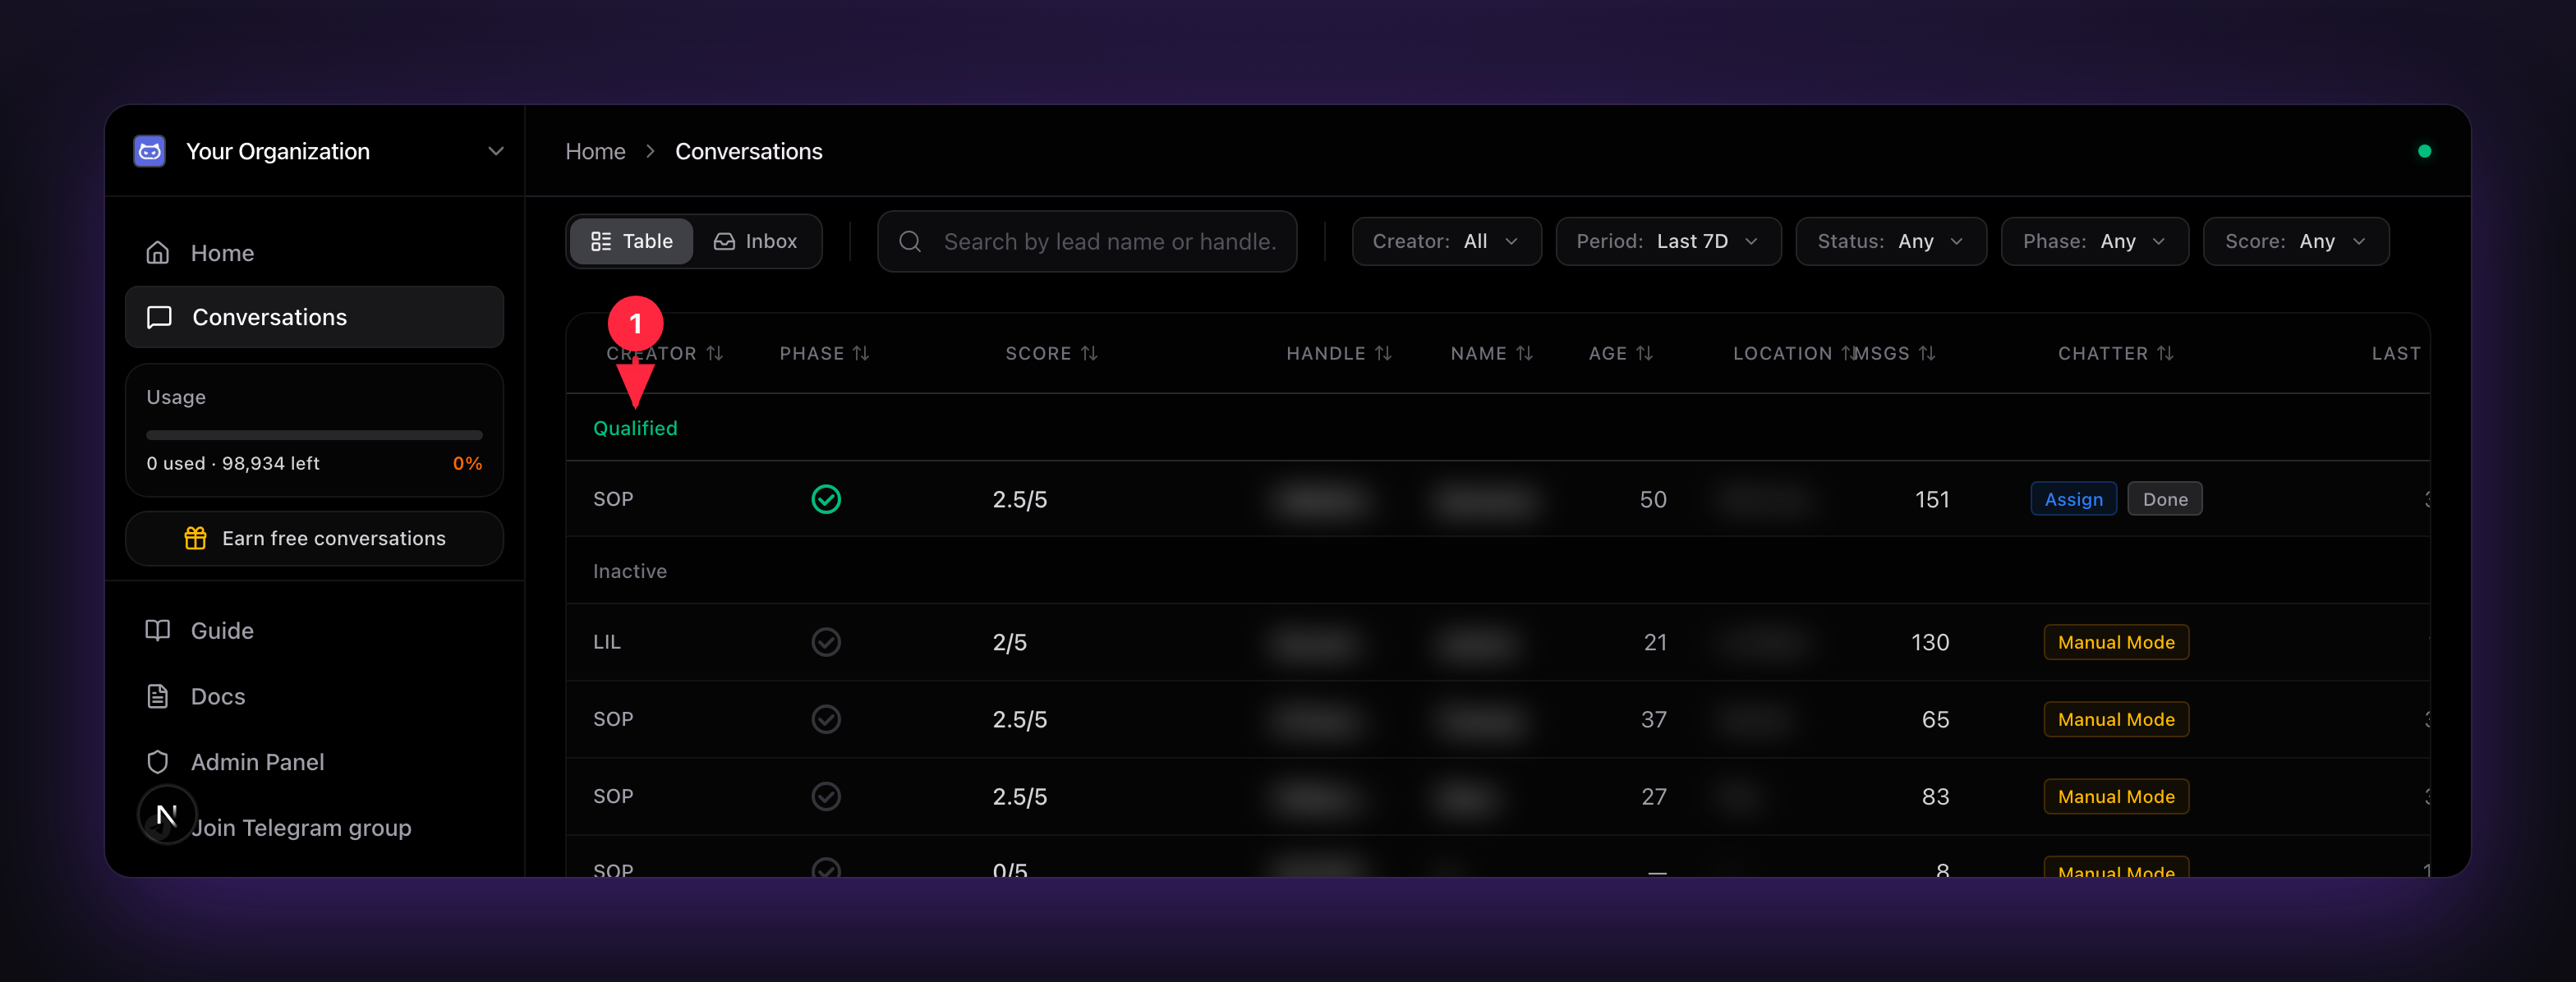The height and width of the screenshot is (982, 2576).
Task: Select the Table view tab
Action: tap(631, 241)
